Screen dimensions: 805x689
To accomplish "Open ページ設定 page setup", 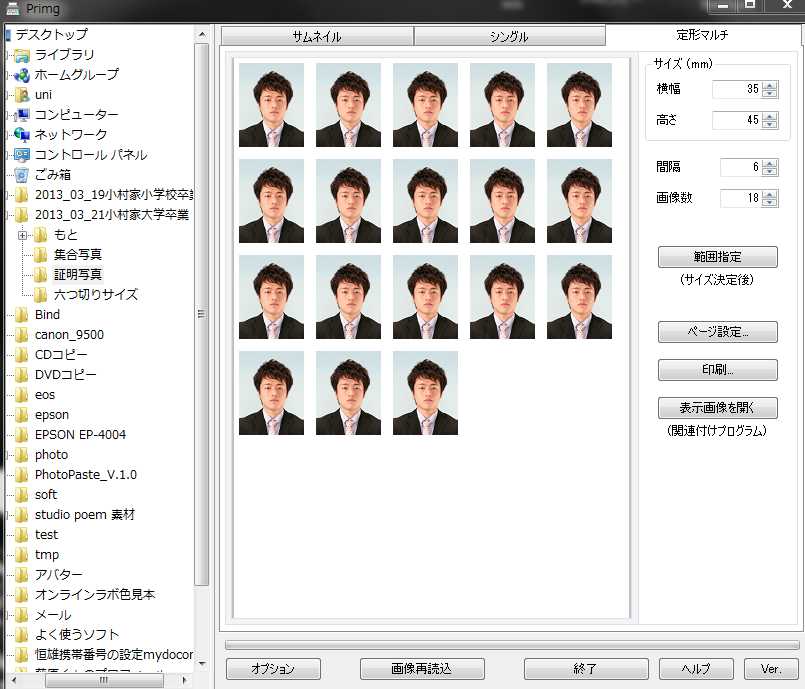I will (717, 331).
